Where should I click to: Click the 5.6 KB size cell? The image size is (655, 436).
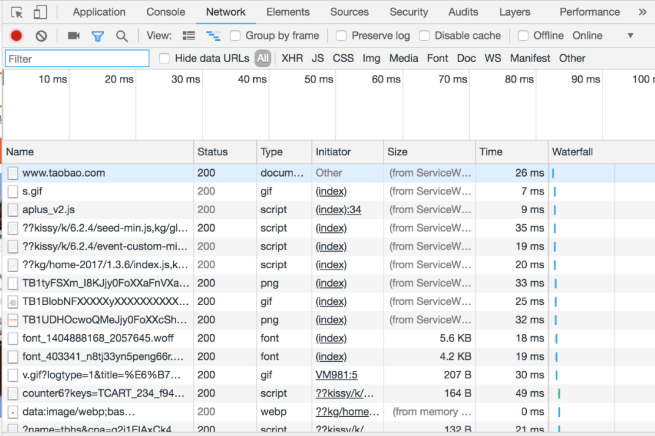coord(429,338)
